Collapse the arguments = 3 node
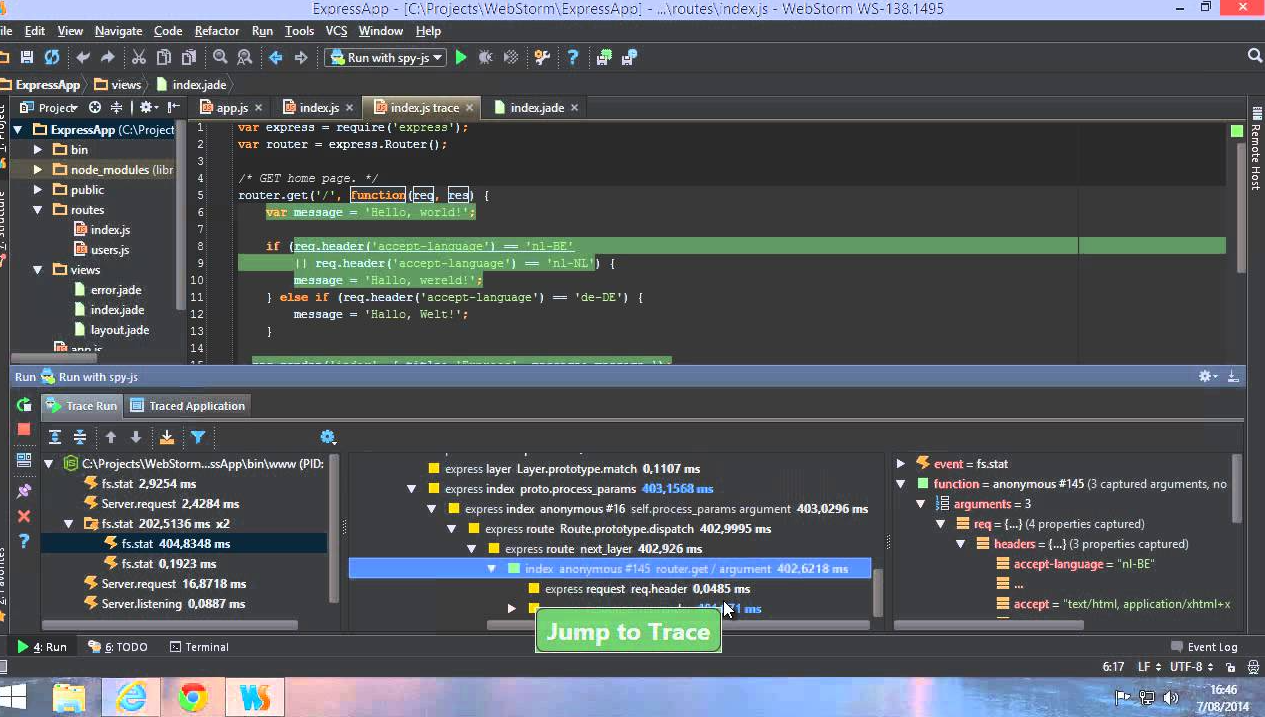The height and width of the screenshot is (717, 1265). click(921, 504)
